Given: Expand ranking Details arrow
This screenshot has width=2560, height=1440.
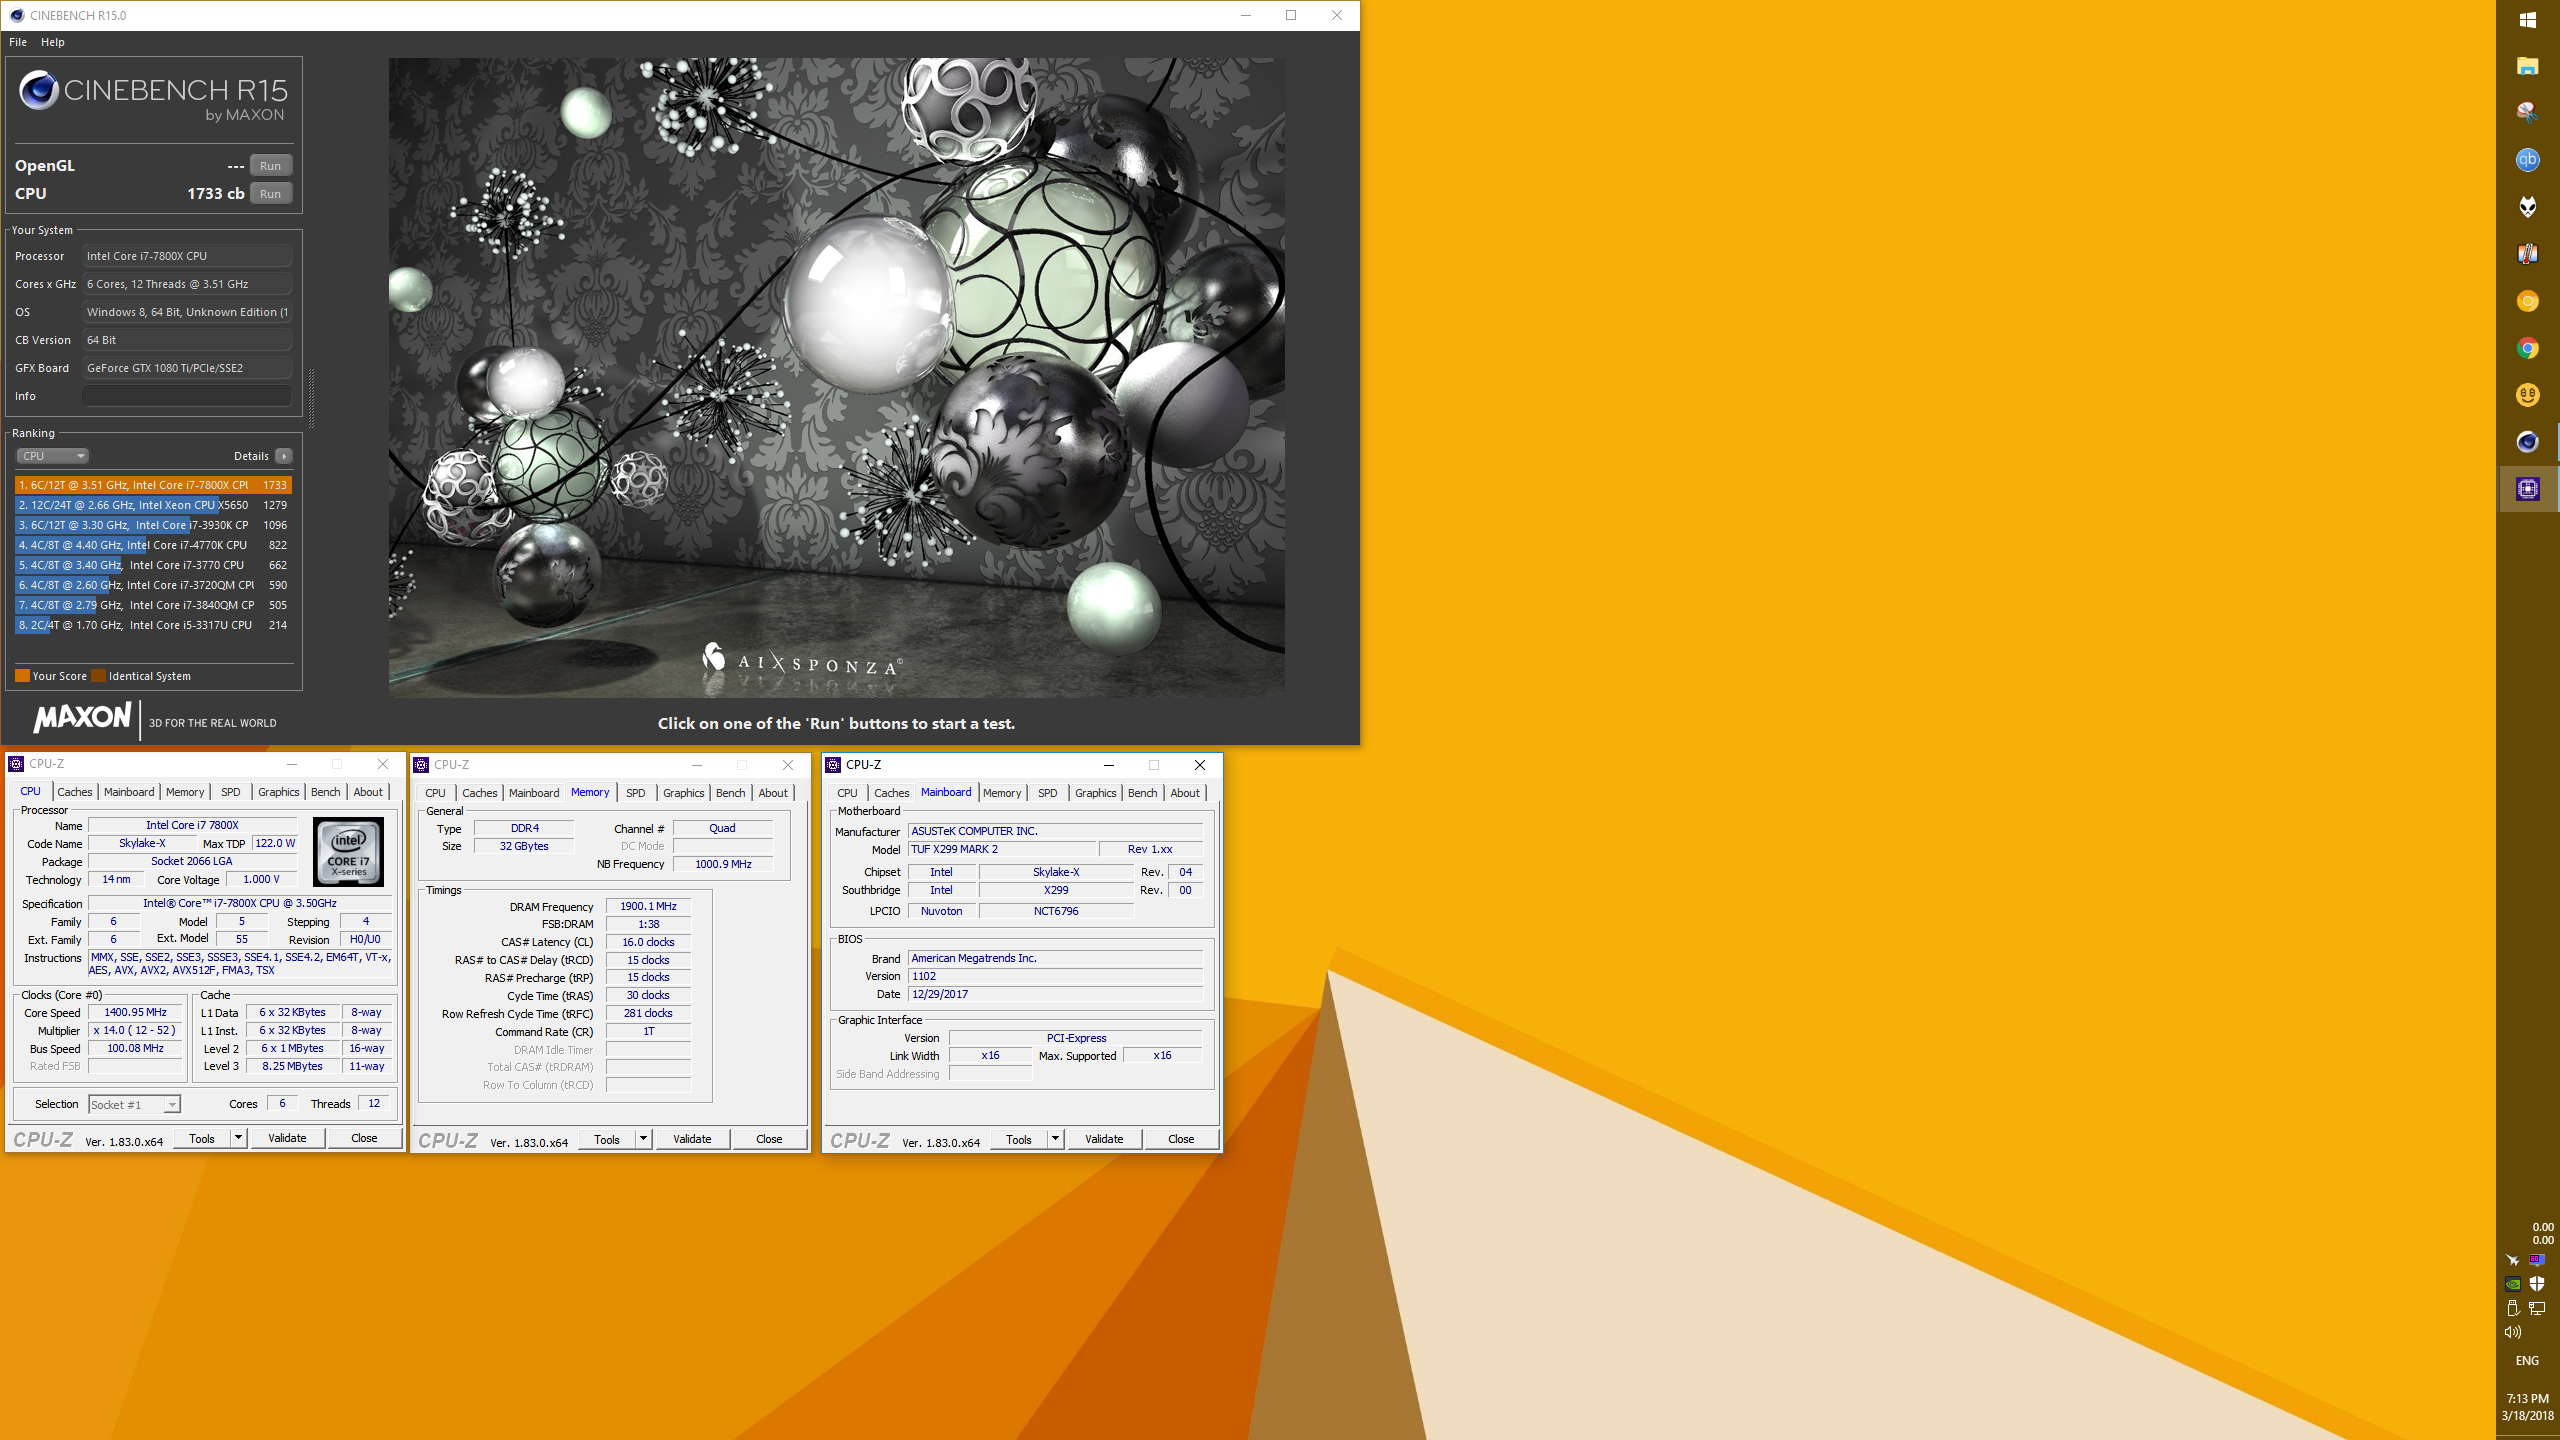Looking at the screenshot, I should [284, 456].
